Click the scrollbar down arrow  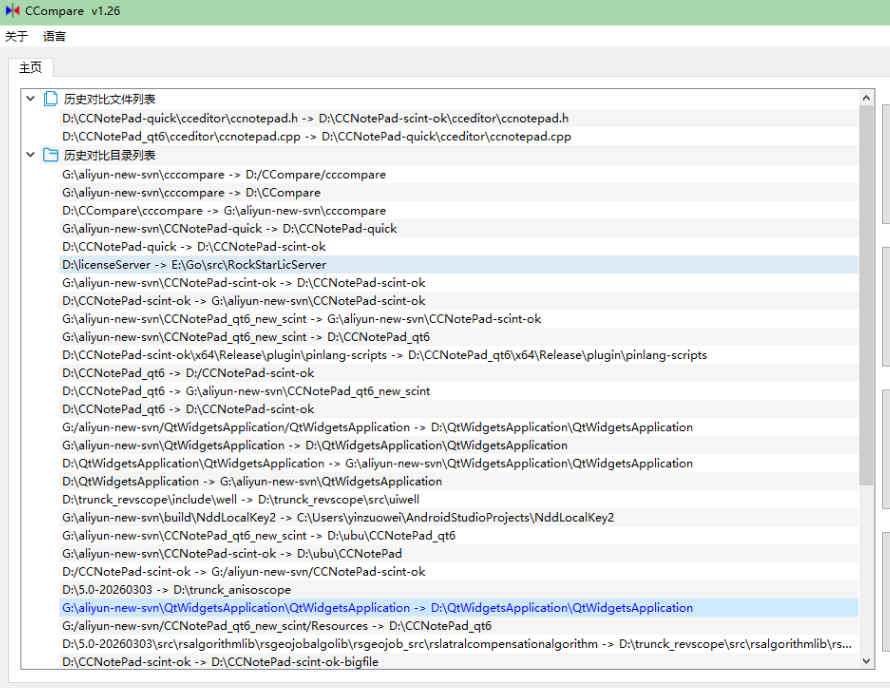(x=866, y=661)
